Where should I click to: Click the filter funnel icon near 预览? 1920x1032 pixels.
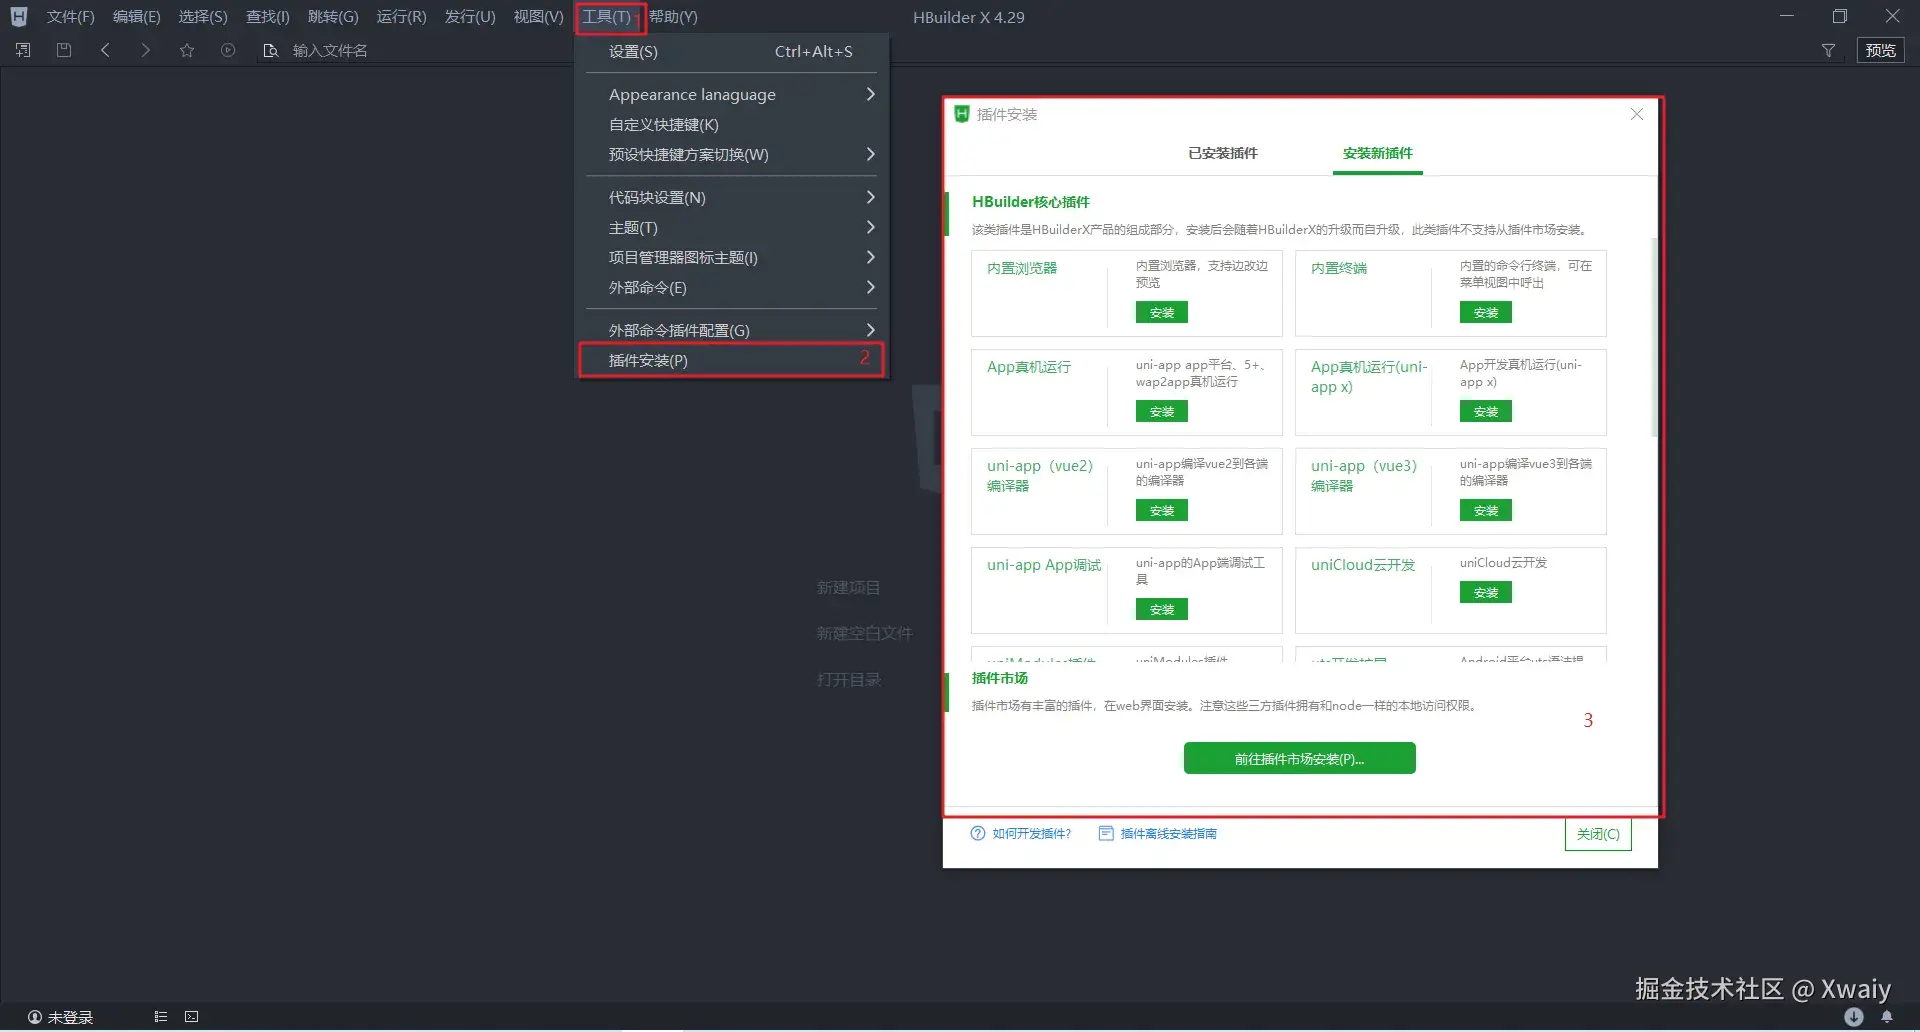1828,50
